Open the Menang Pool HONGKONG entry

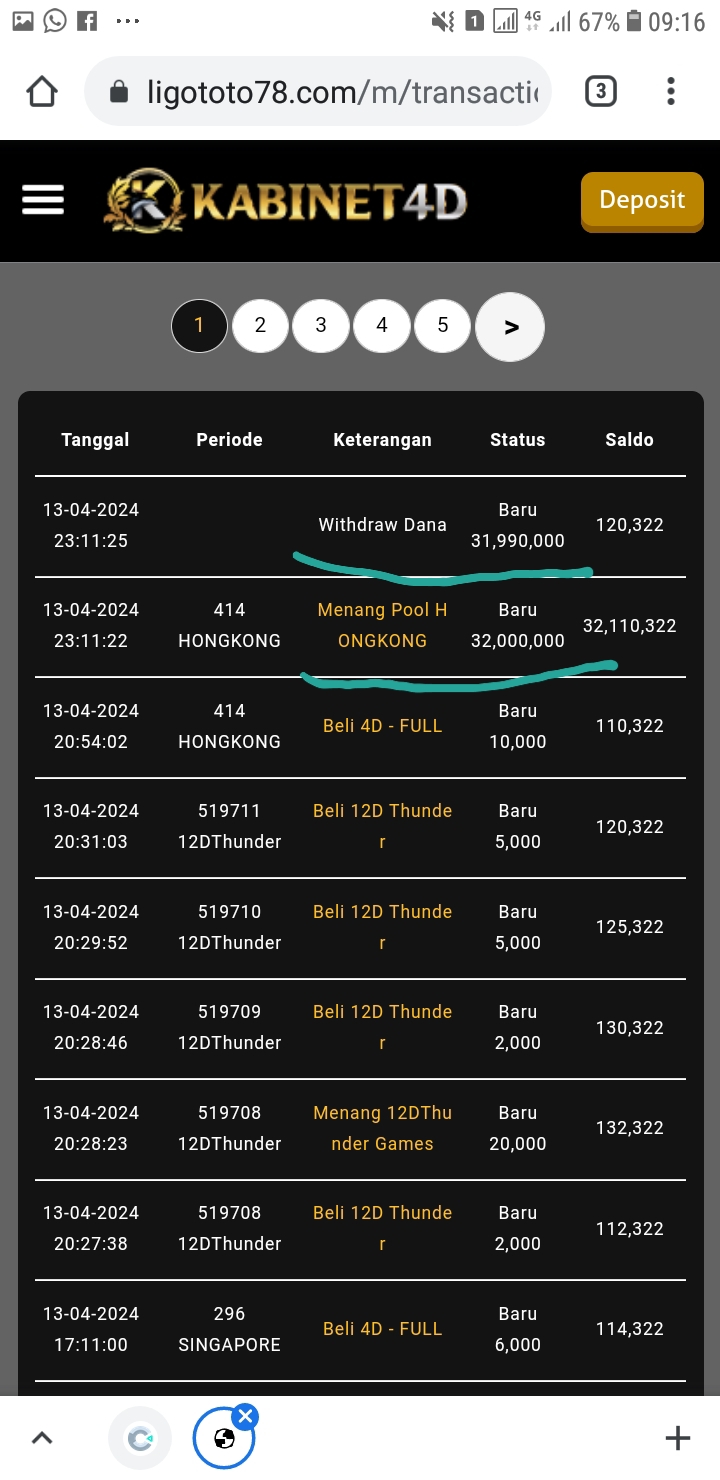click(x=382, y=625)
